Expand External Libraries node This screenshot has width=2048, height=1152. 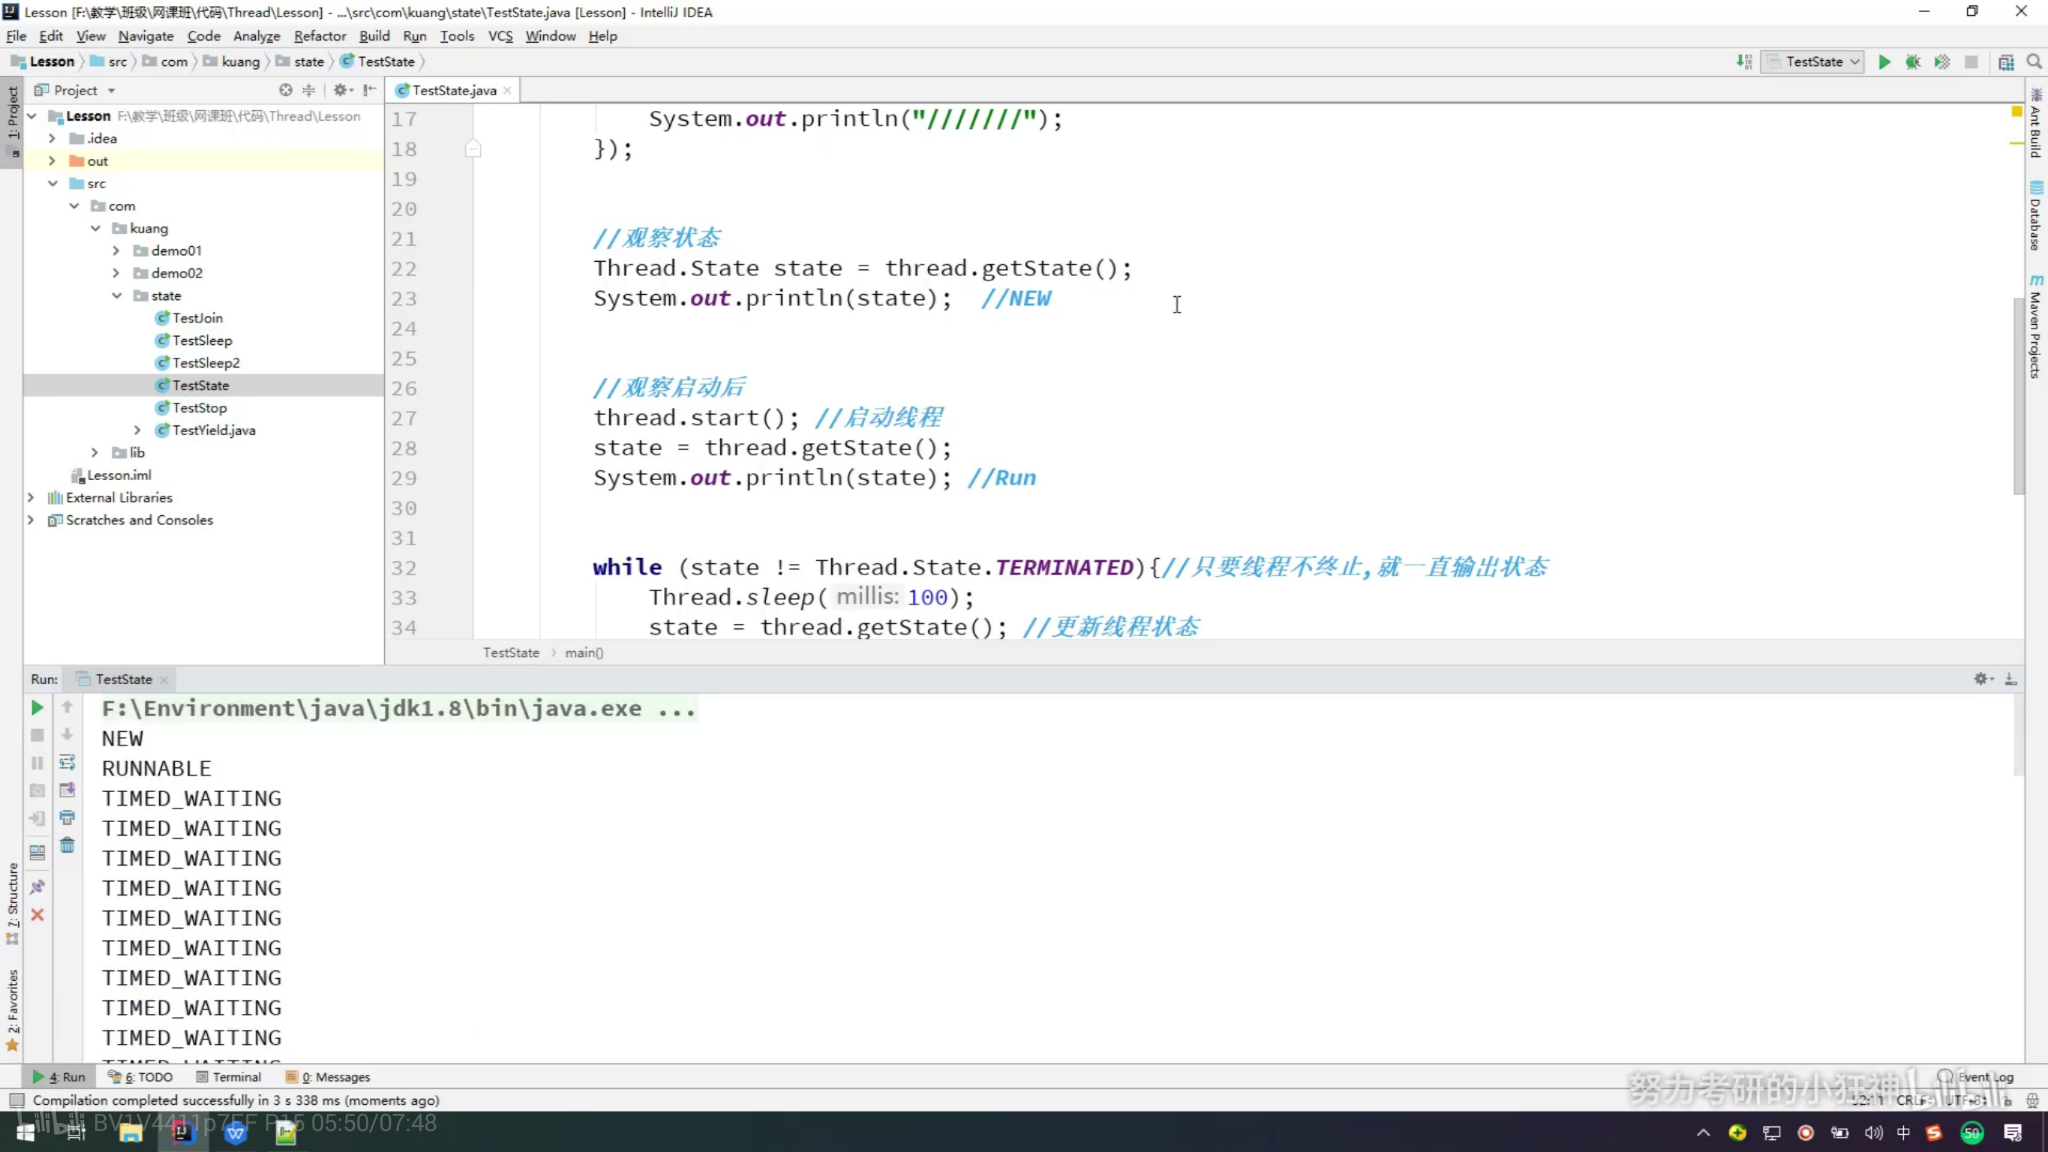pyautogui.click(x=31, y=498)
